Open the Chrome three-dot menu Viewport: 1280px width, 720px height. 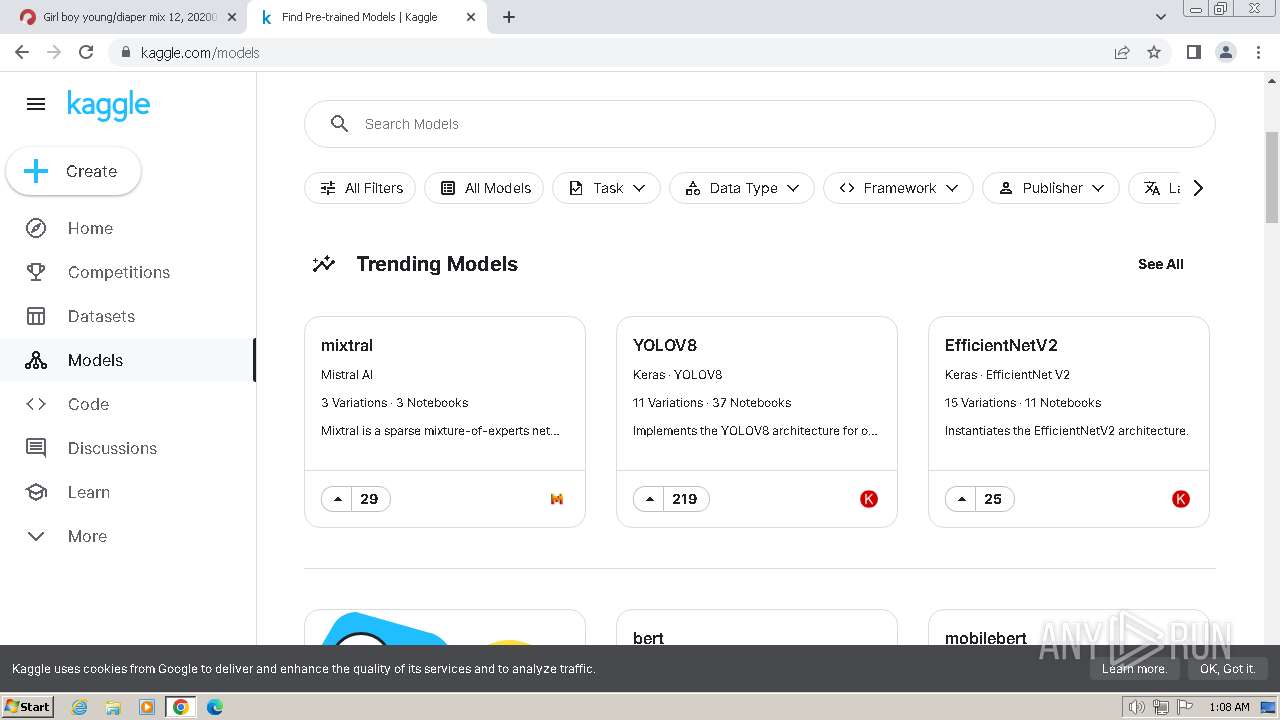(x=1258, y=52)
